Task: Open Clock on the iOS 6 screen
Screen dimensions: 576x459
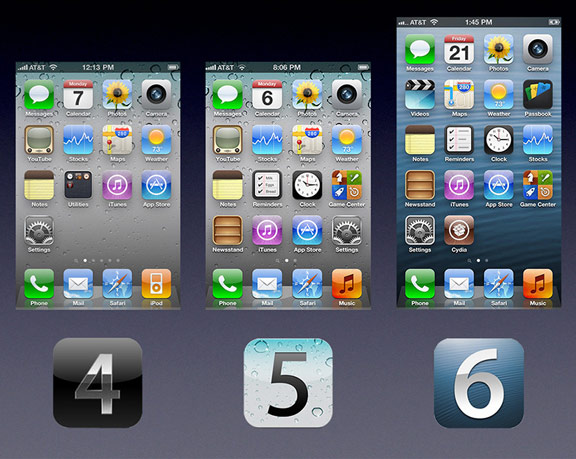Action: (498, 140)
